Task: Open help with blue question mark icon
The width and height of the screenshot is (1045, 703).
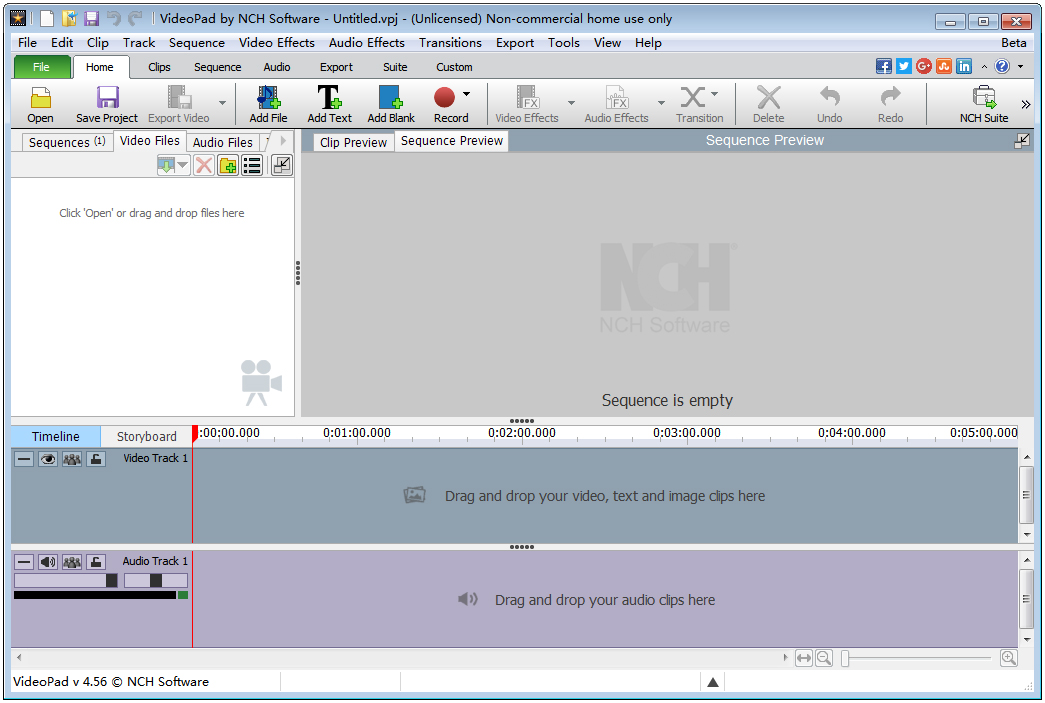Action: tap(1002, 67)
